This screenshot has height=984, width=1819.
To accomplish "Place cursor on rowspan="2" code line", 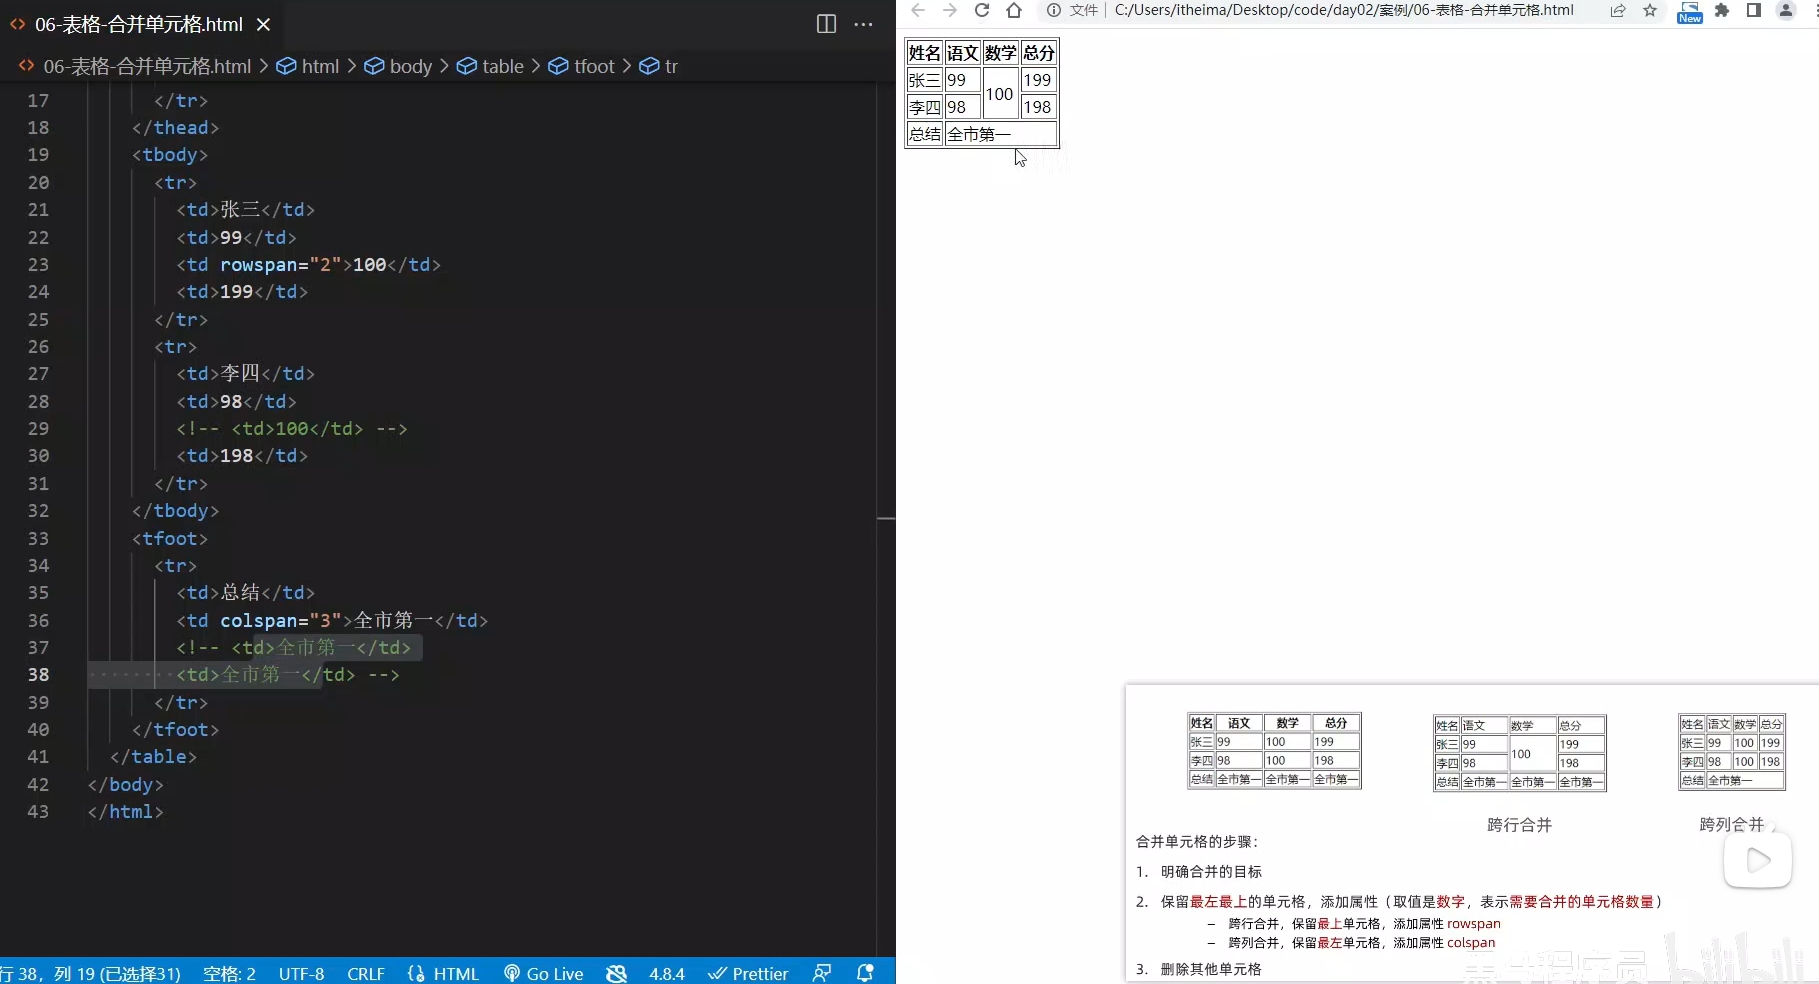I will coord(308,265).
